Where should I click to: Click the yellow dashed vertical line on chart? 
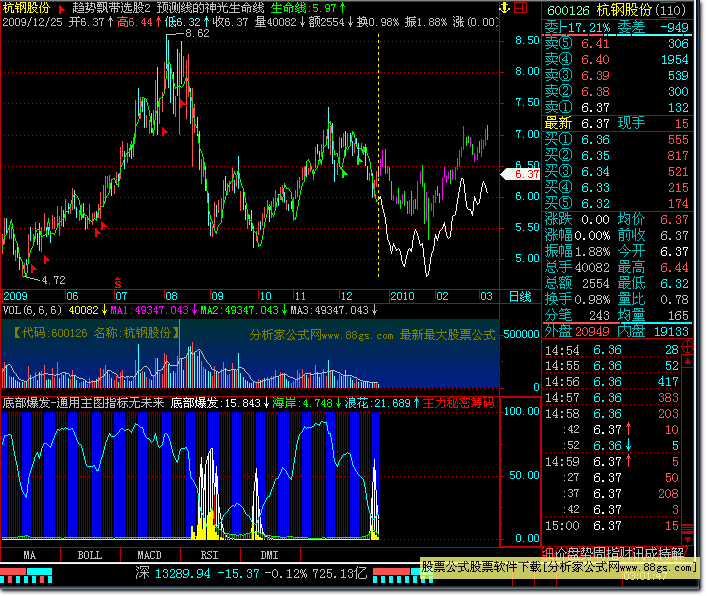pos(379,150)
